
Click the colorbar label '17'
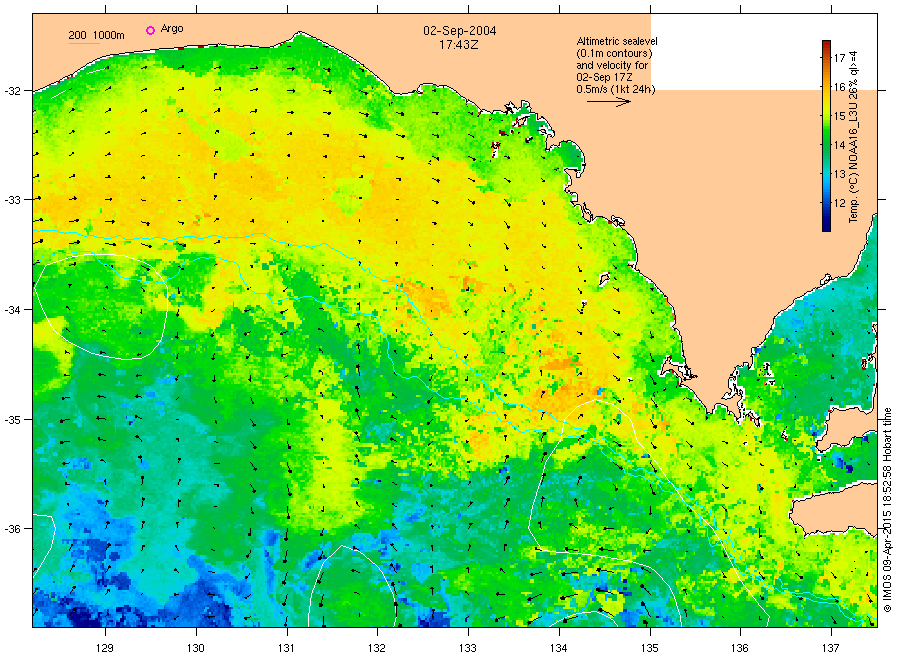[x=840, y=57]
